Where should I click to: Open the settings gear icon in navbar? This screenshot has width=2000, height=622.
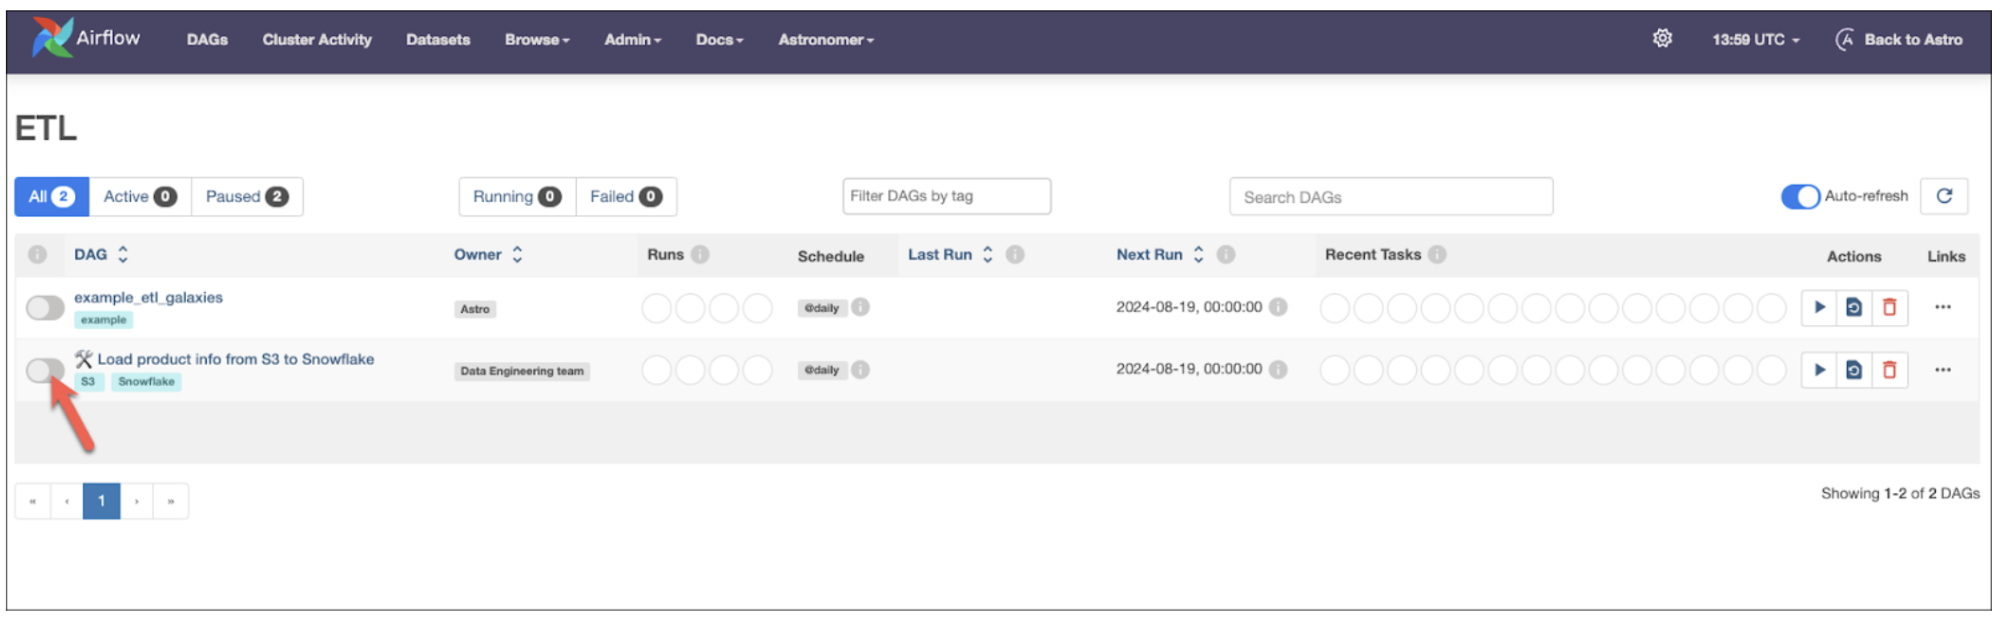click(x=1662, y=39)
